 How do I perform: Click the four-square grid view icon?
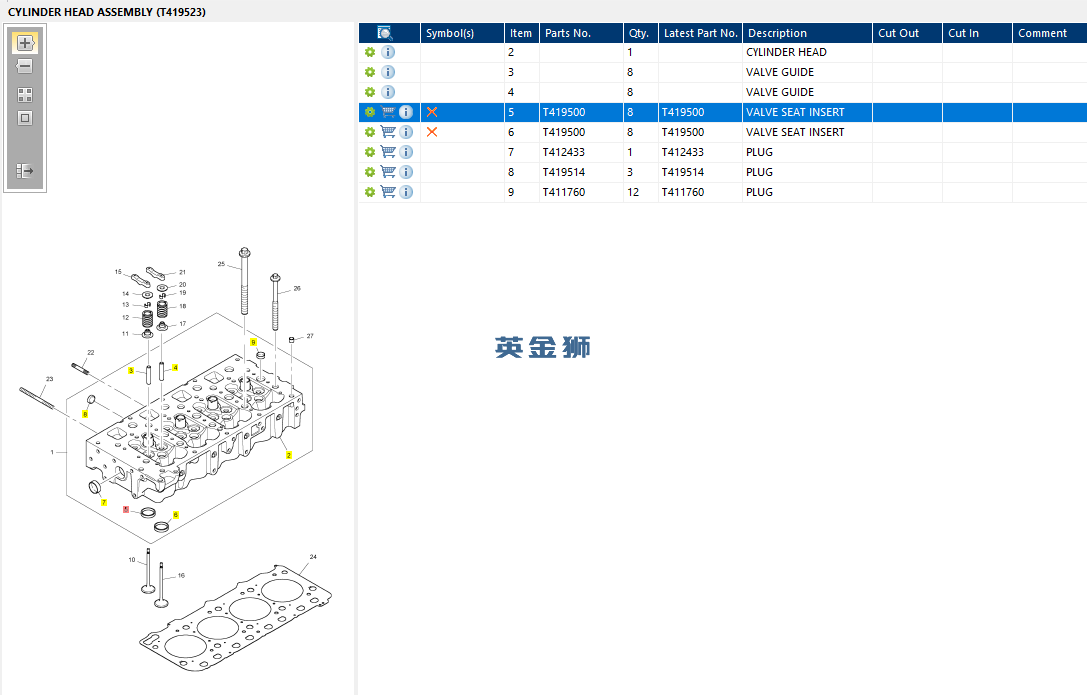(25, 95)
